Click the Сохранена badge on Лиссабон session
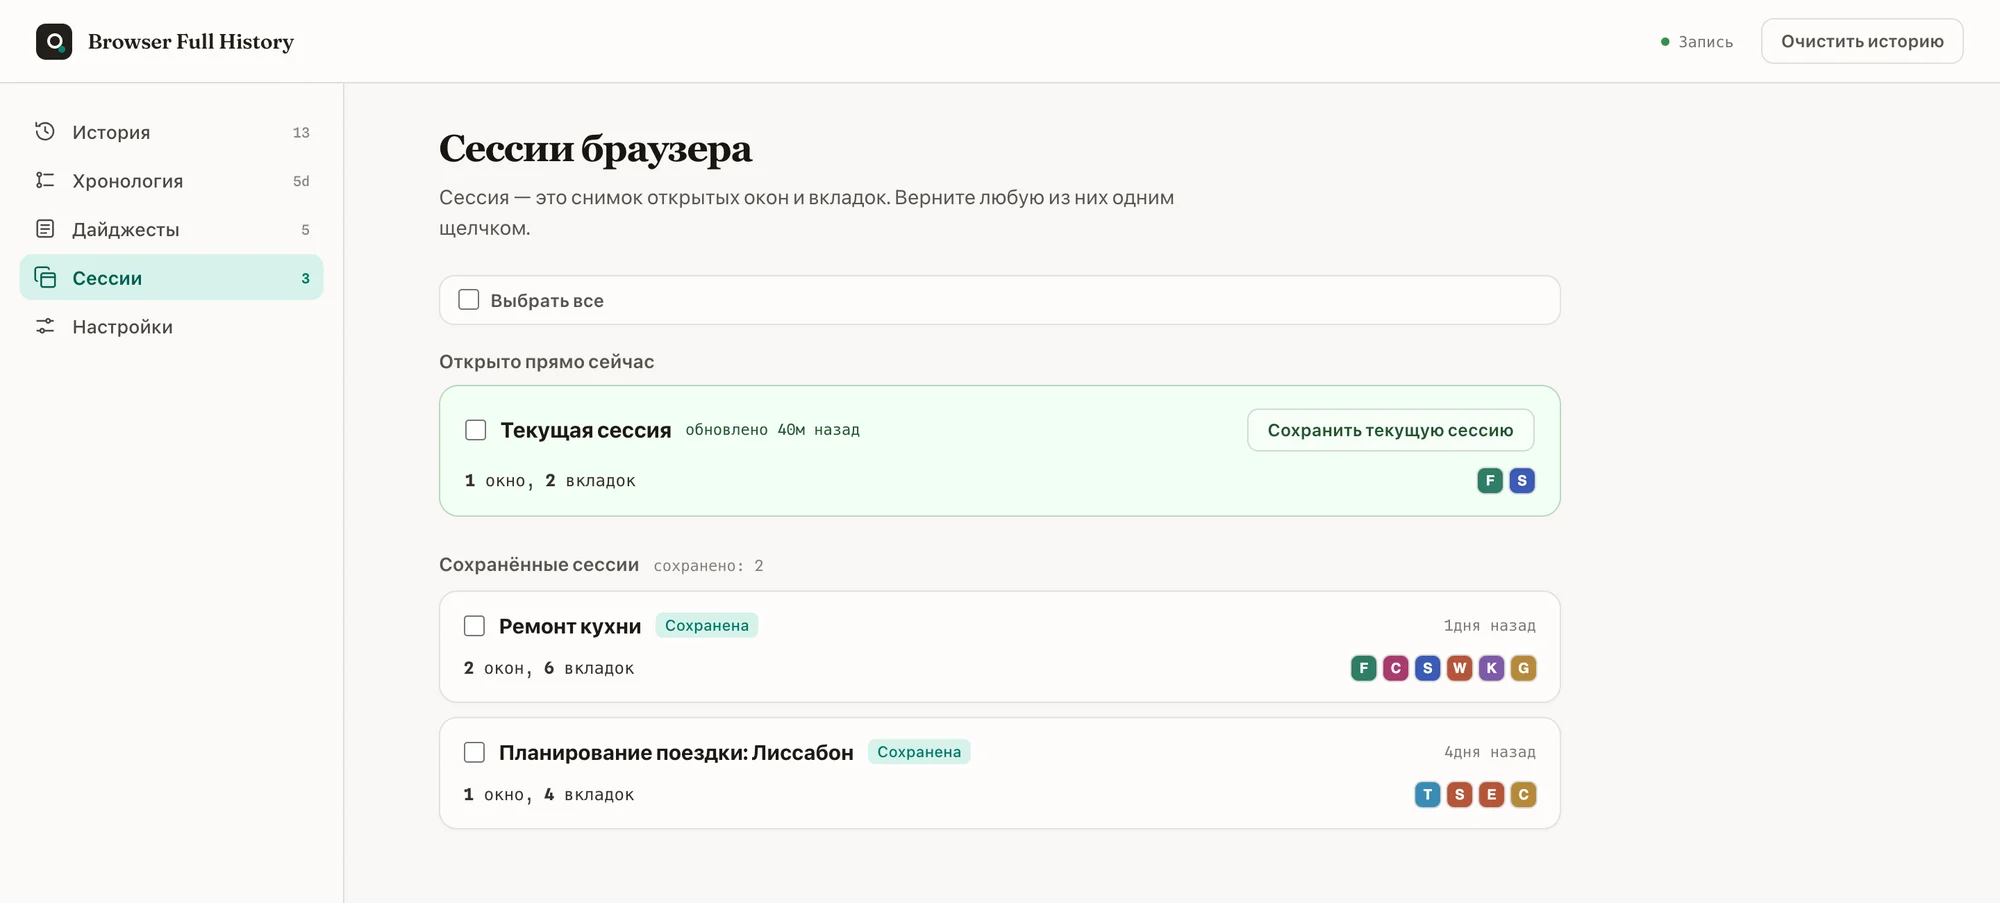 (919, 752)
